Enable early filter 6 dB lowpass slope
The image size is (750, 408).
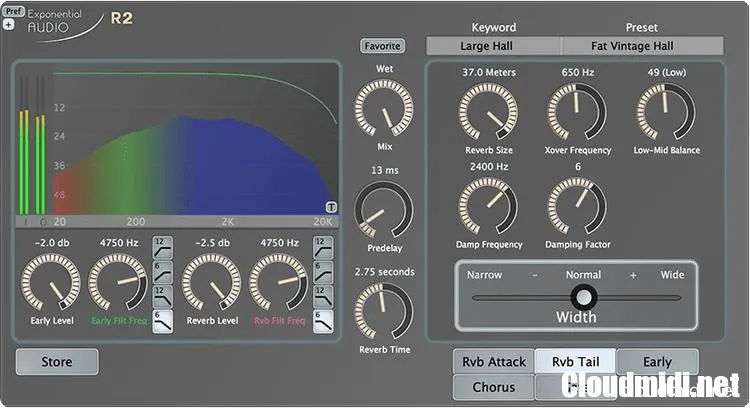click(x=161, y=320)
